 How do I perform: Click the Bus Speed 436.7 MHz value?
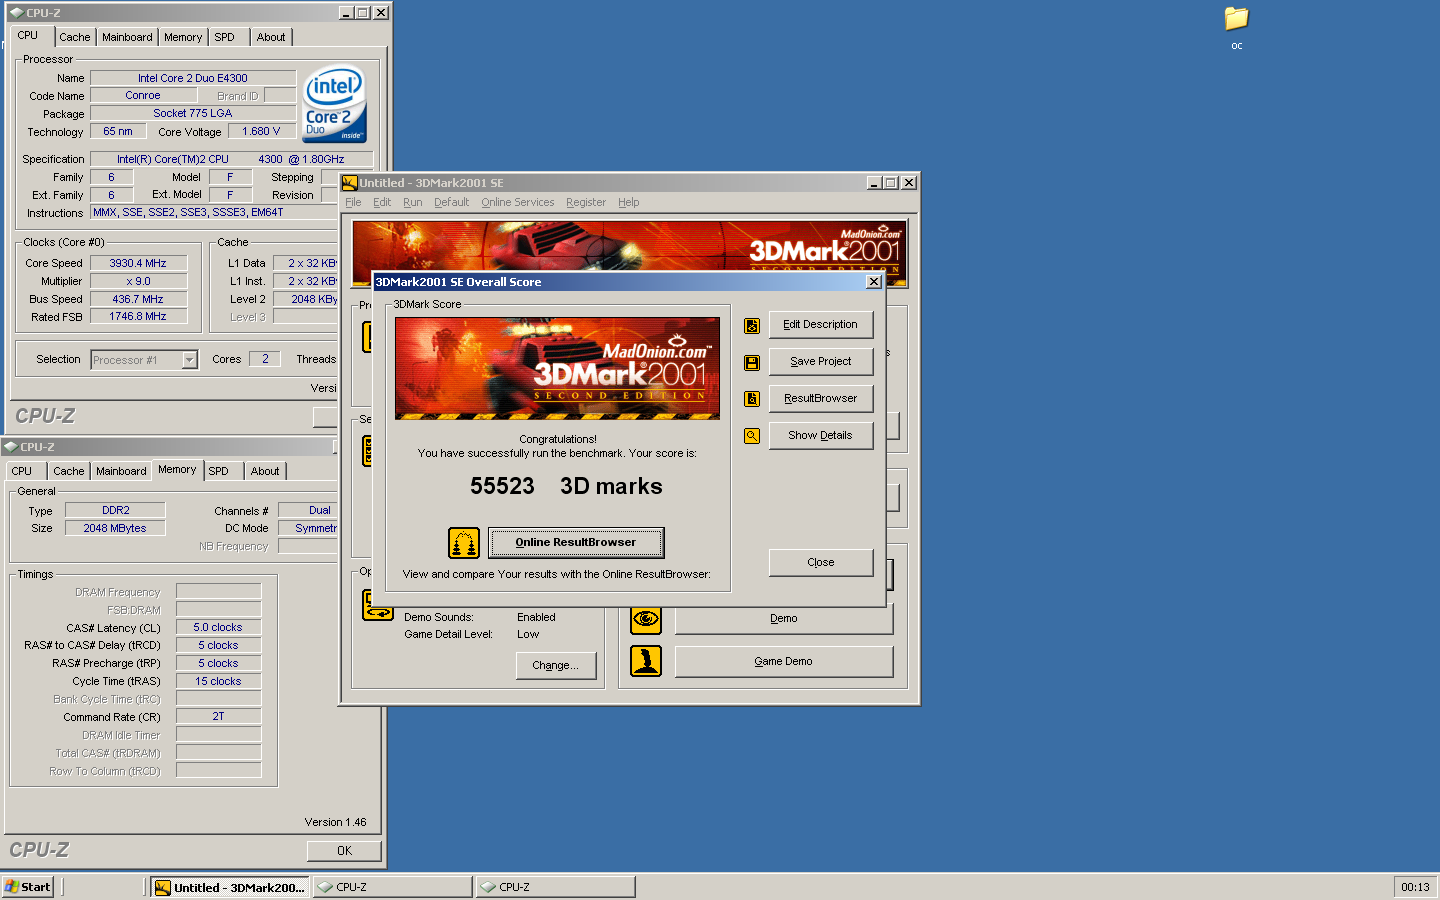tap(138, 299)
